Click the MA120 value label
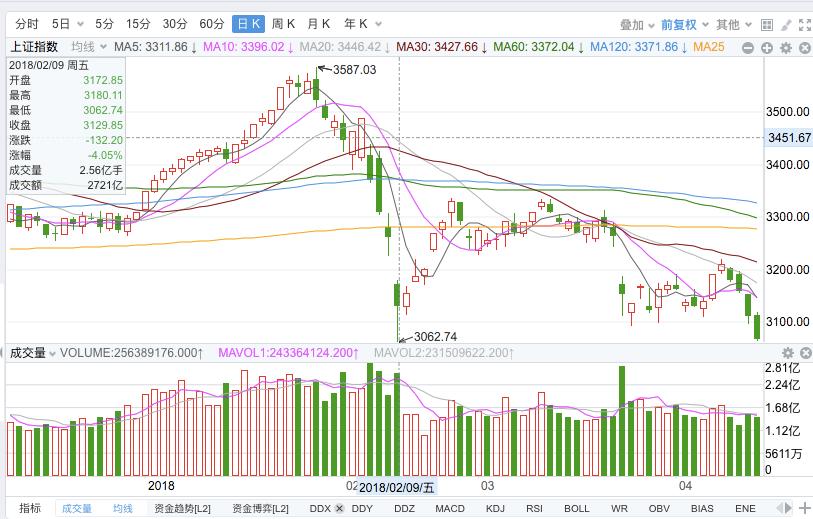Image resolution: width=813 pixels, height=519 pixels. 639,47
